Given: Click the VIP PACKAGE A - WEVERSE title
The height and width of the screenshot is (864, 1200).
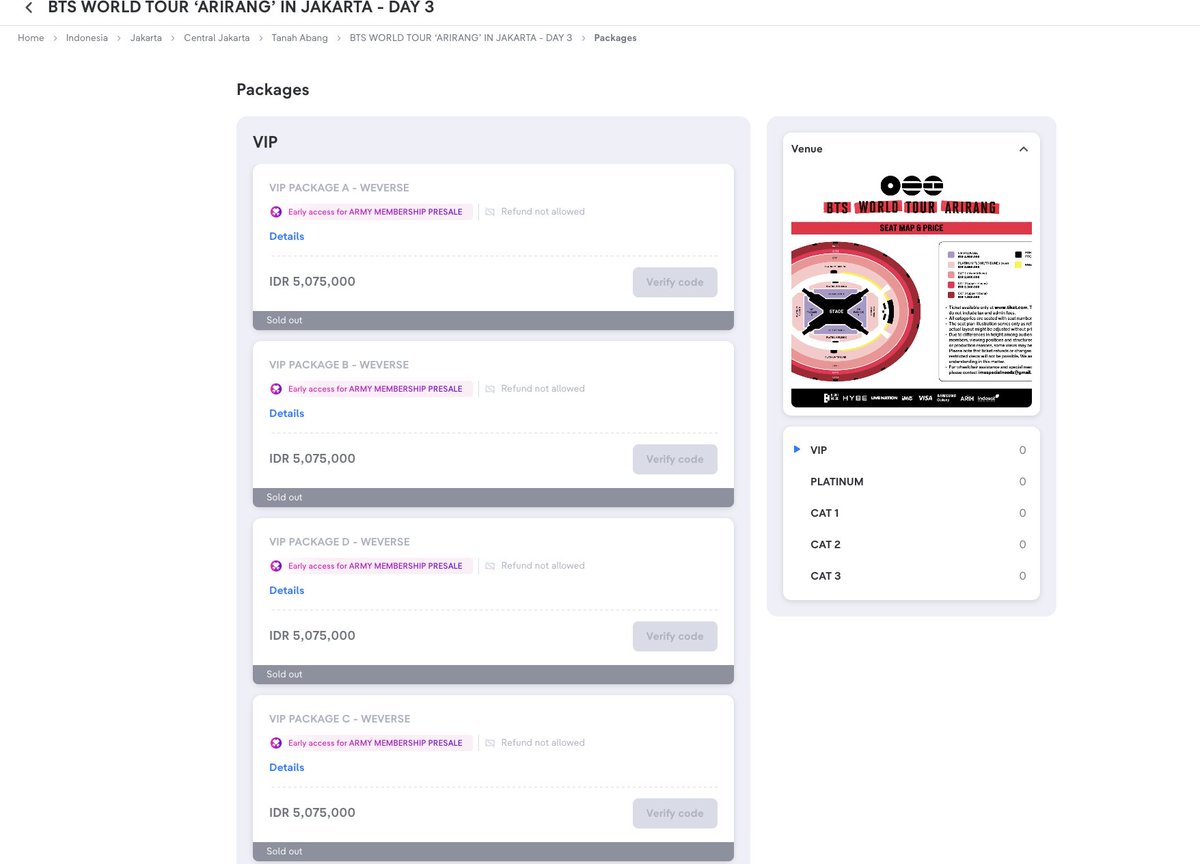Looking at the screenshot, I should point(339,188).
